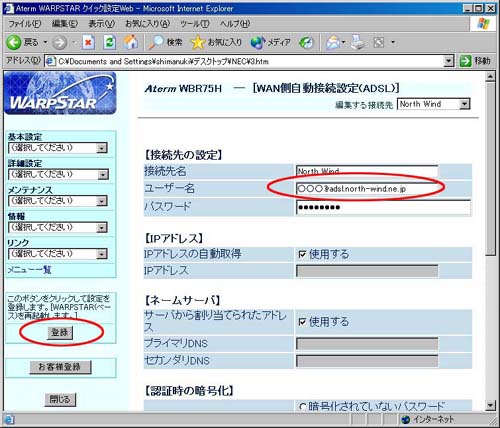Open the 表示(V) menu

[x=101, y=24]
